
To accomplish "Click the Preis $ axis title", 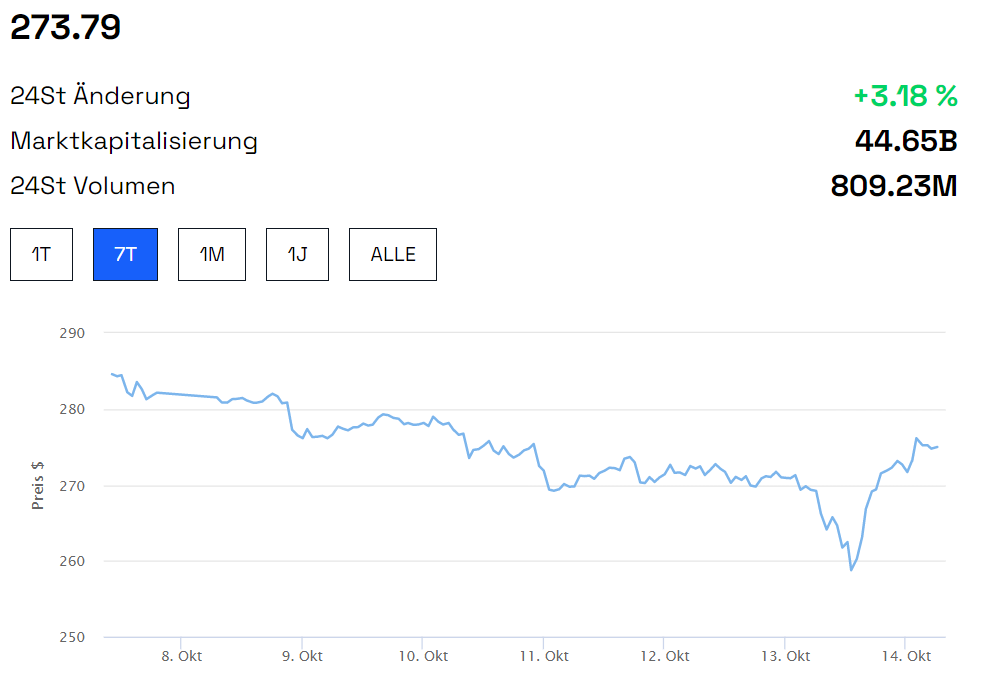I will 38,484.
